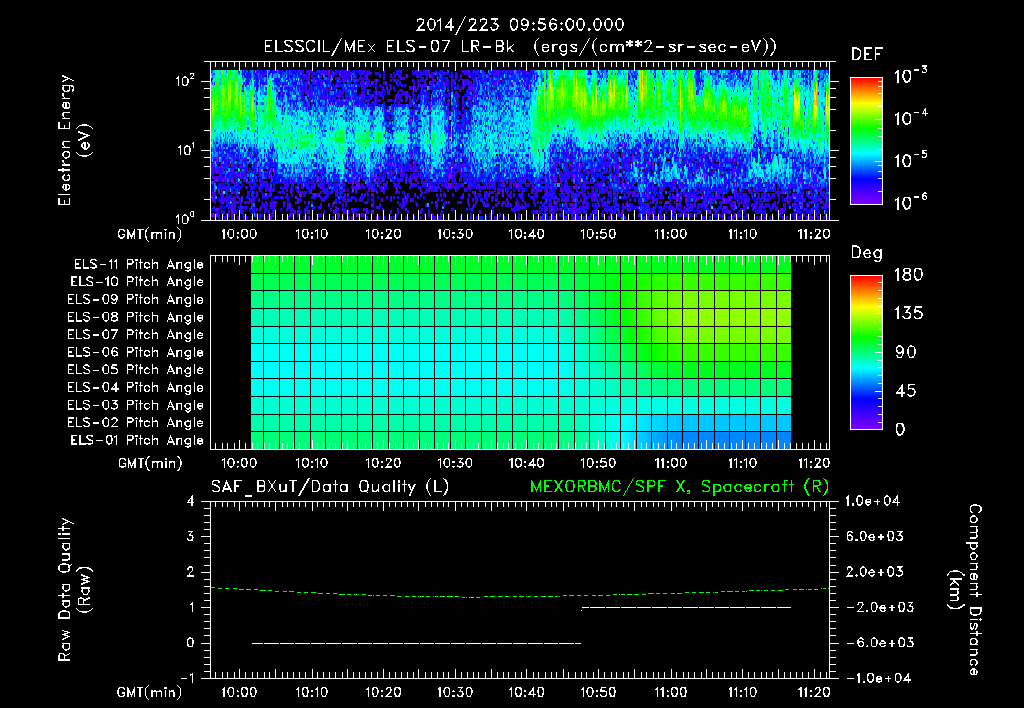Click the 180 value on Deg scale

point(908,275)
